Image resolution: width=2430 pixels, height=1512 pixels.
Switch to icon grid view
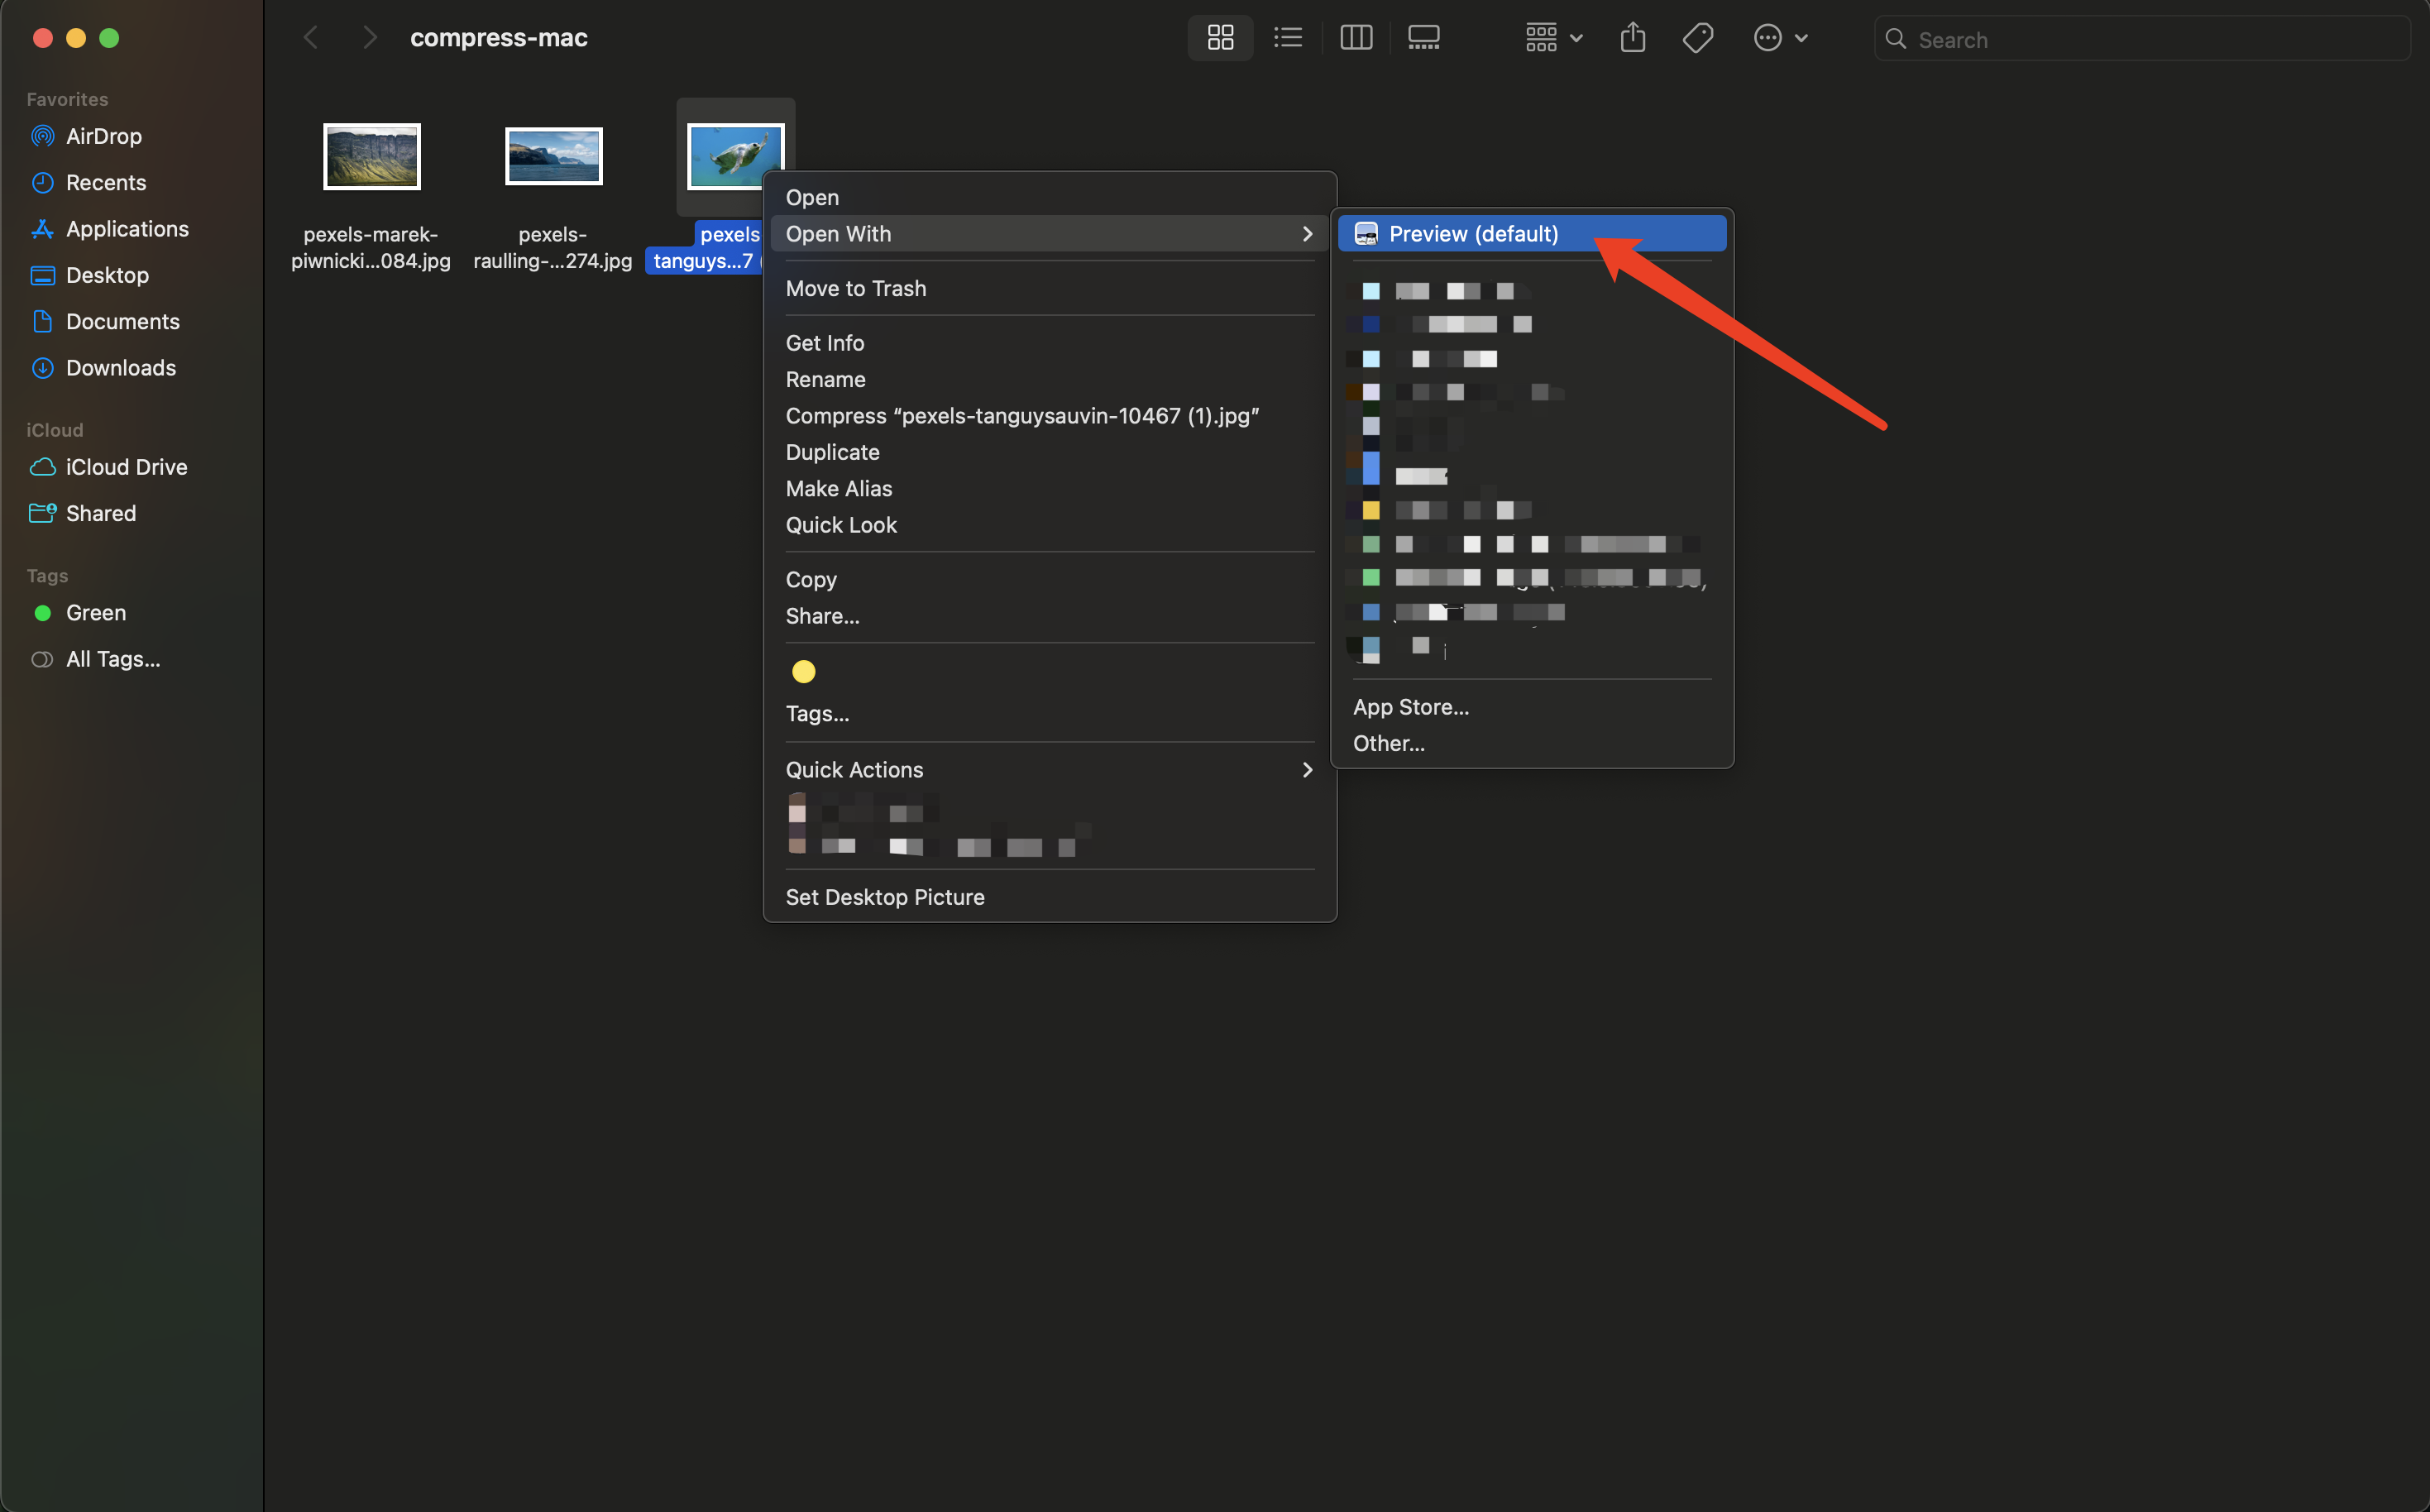coord(1220,37)
